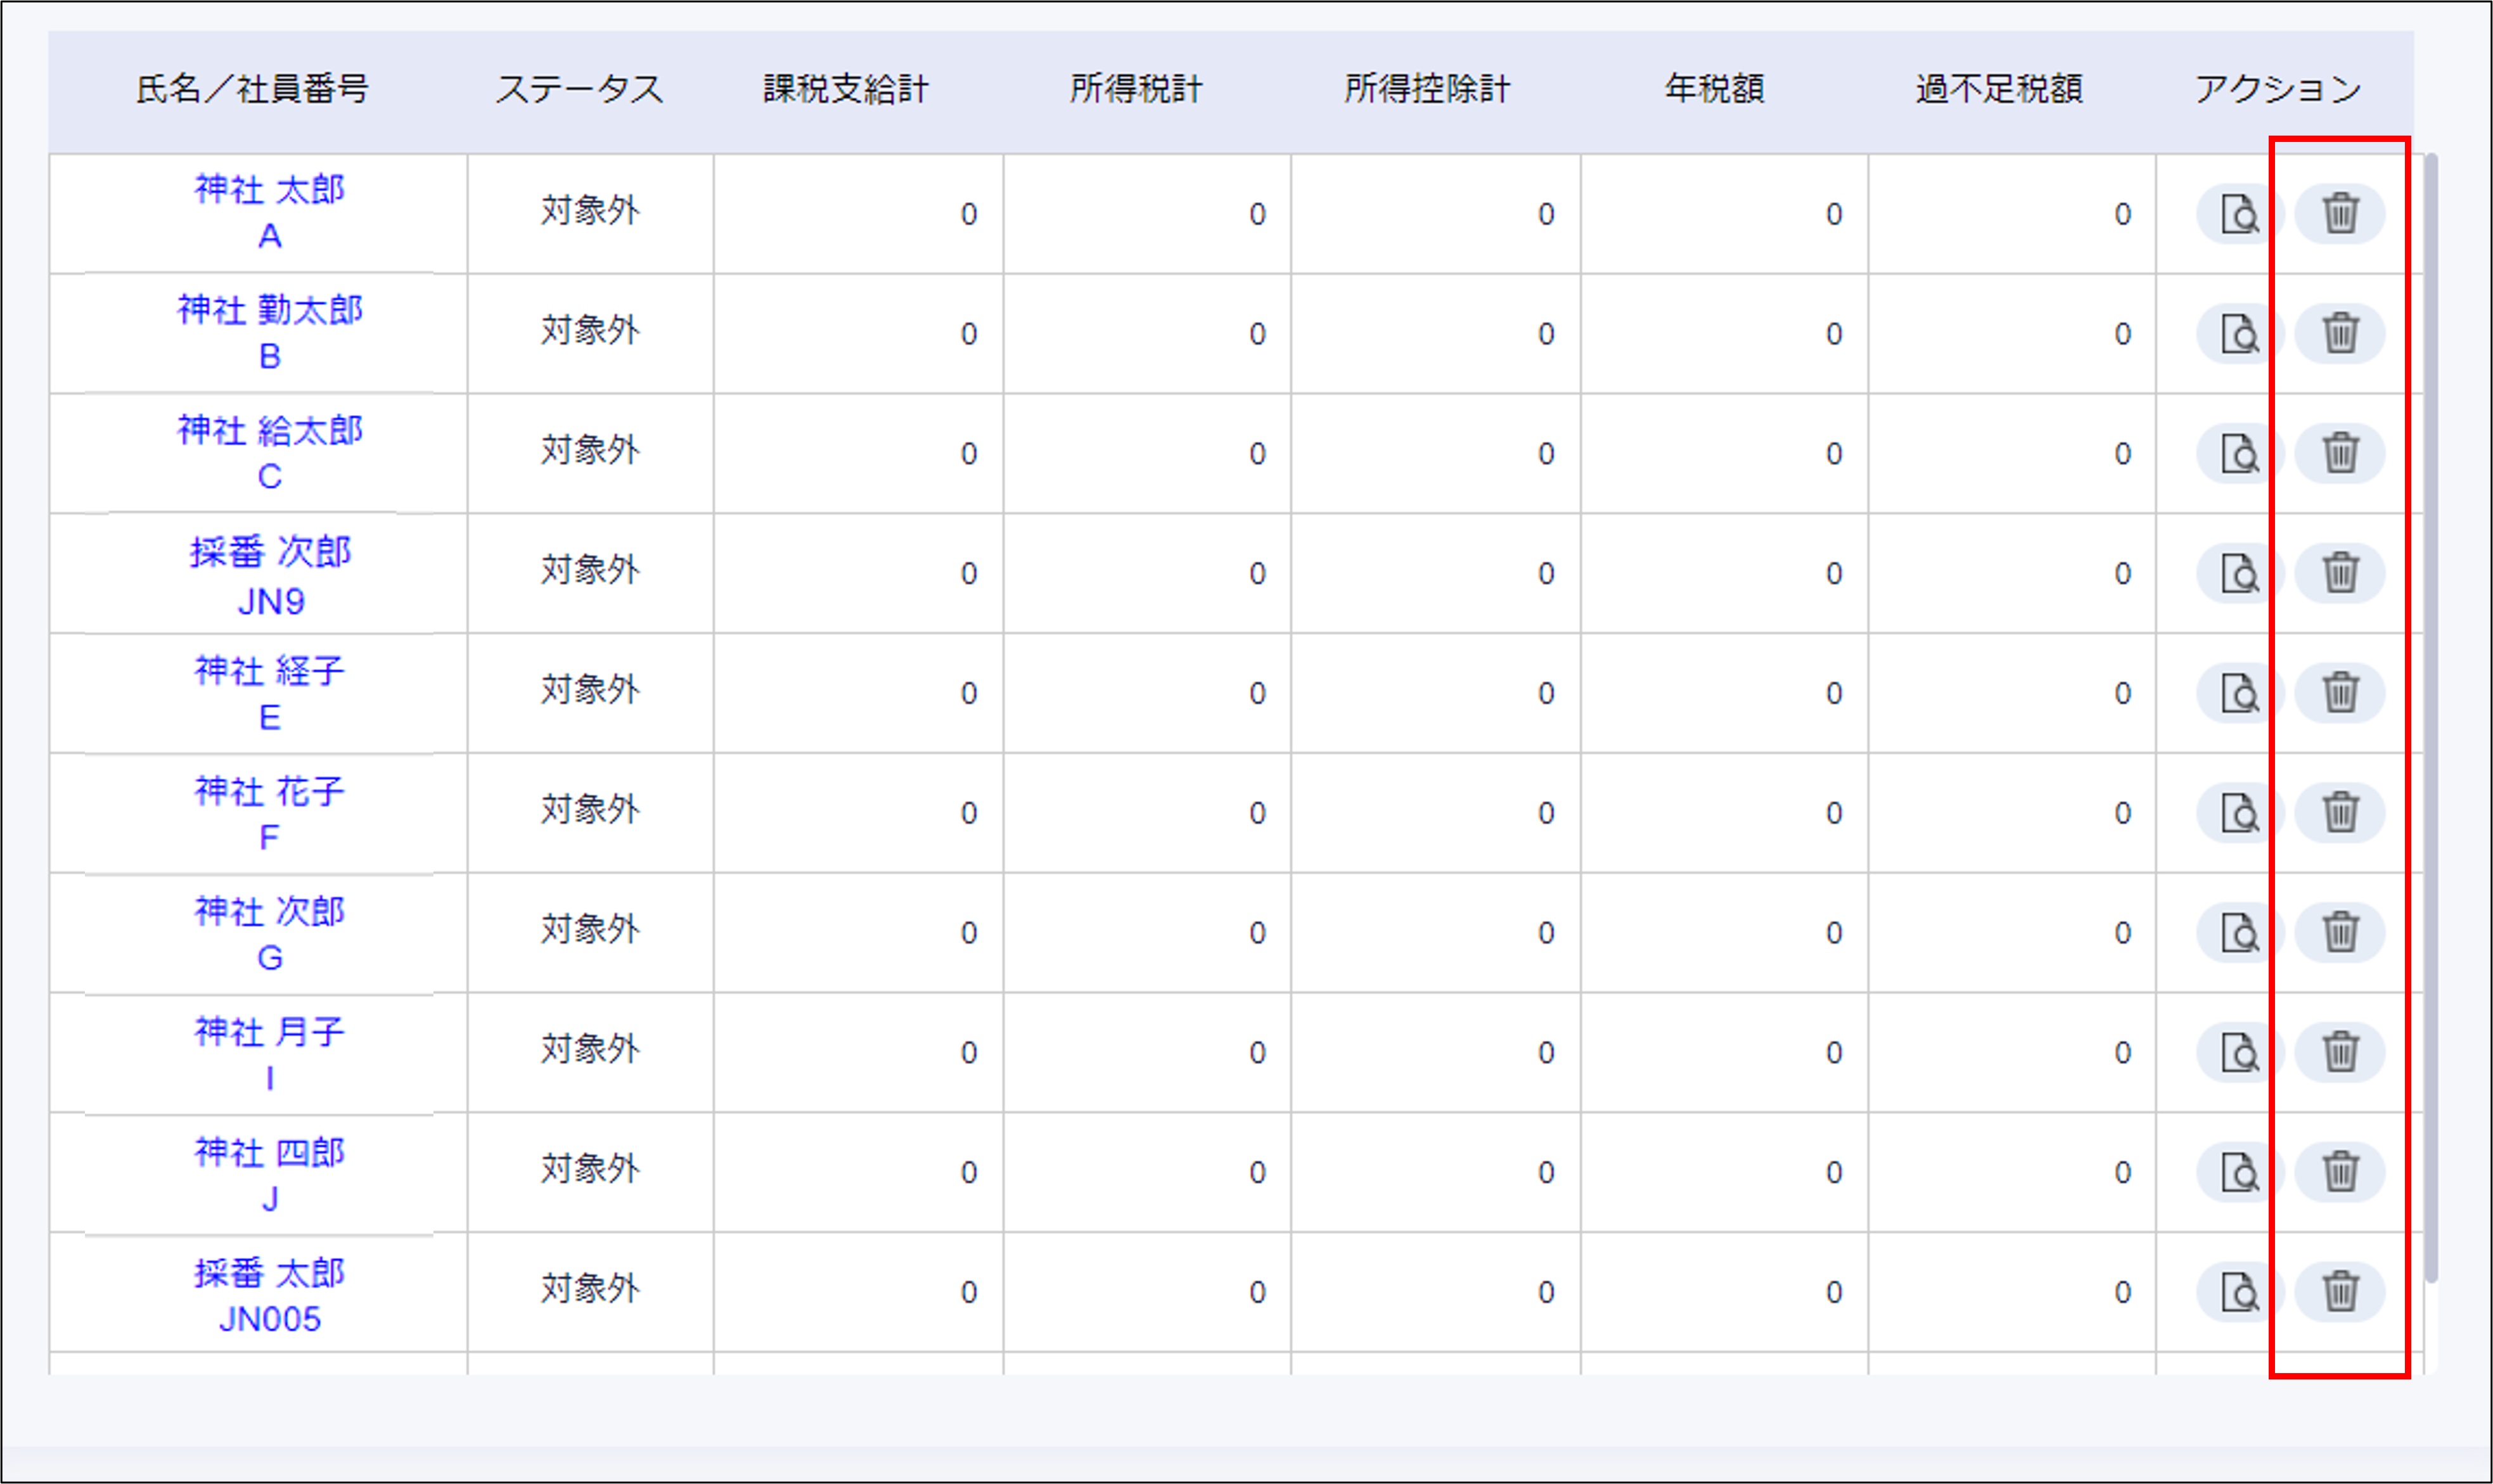2493x1484 pixels.
Task: Click the trash icon for 神社 花子
Action: tap(2340, 812)
